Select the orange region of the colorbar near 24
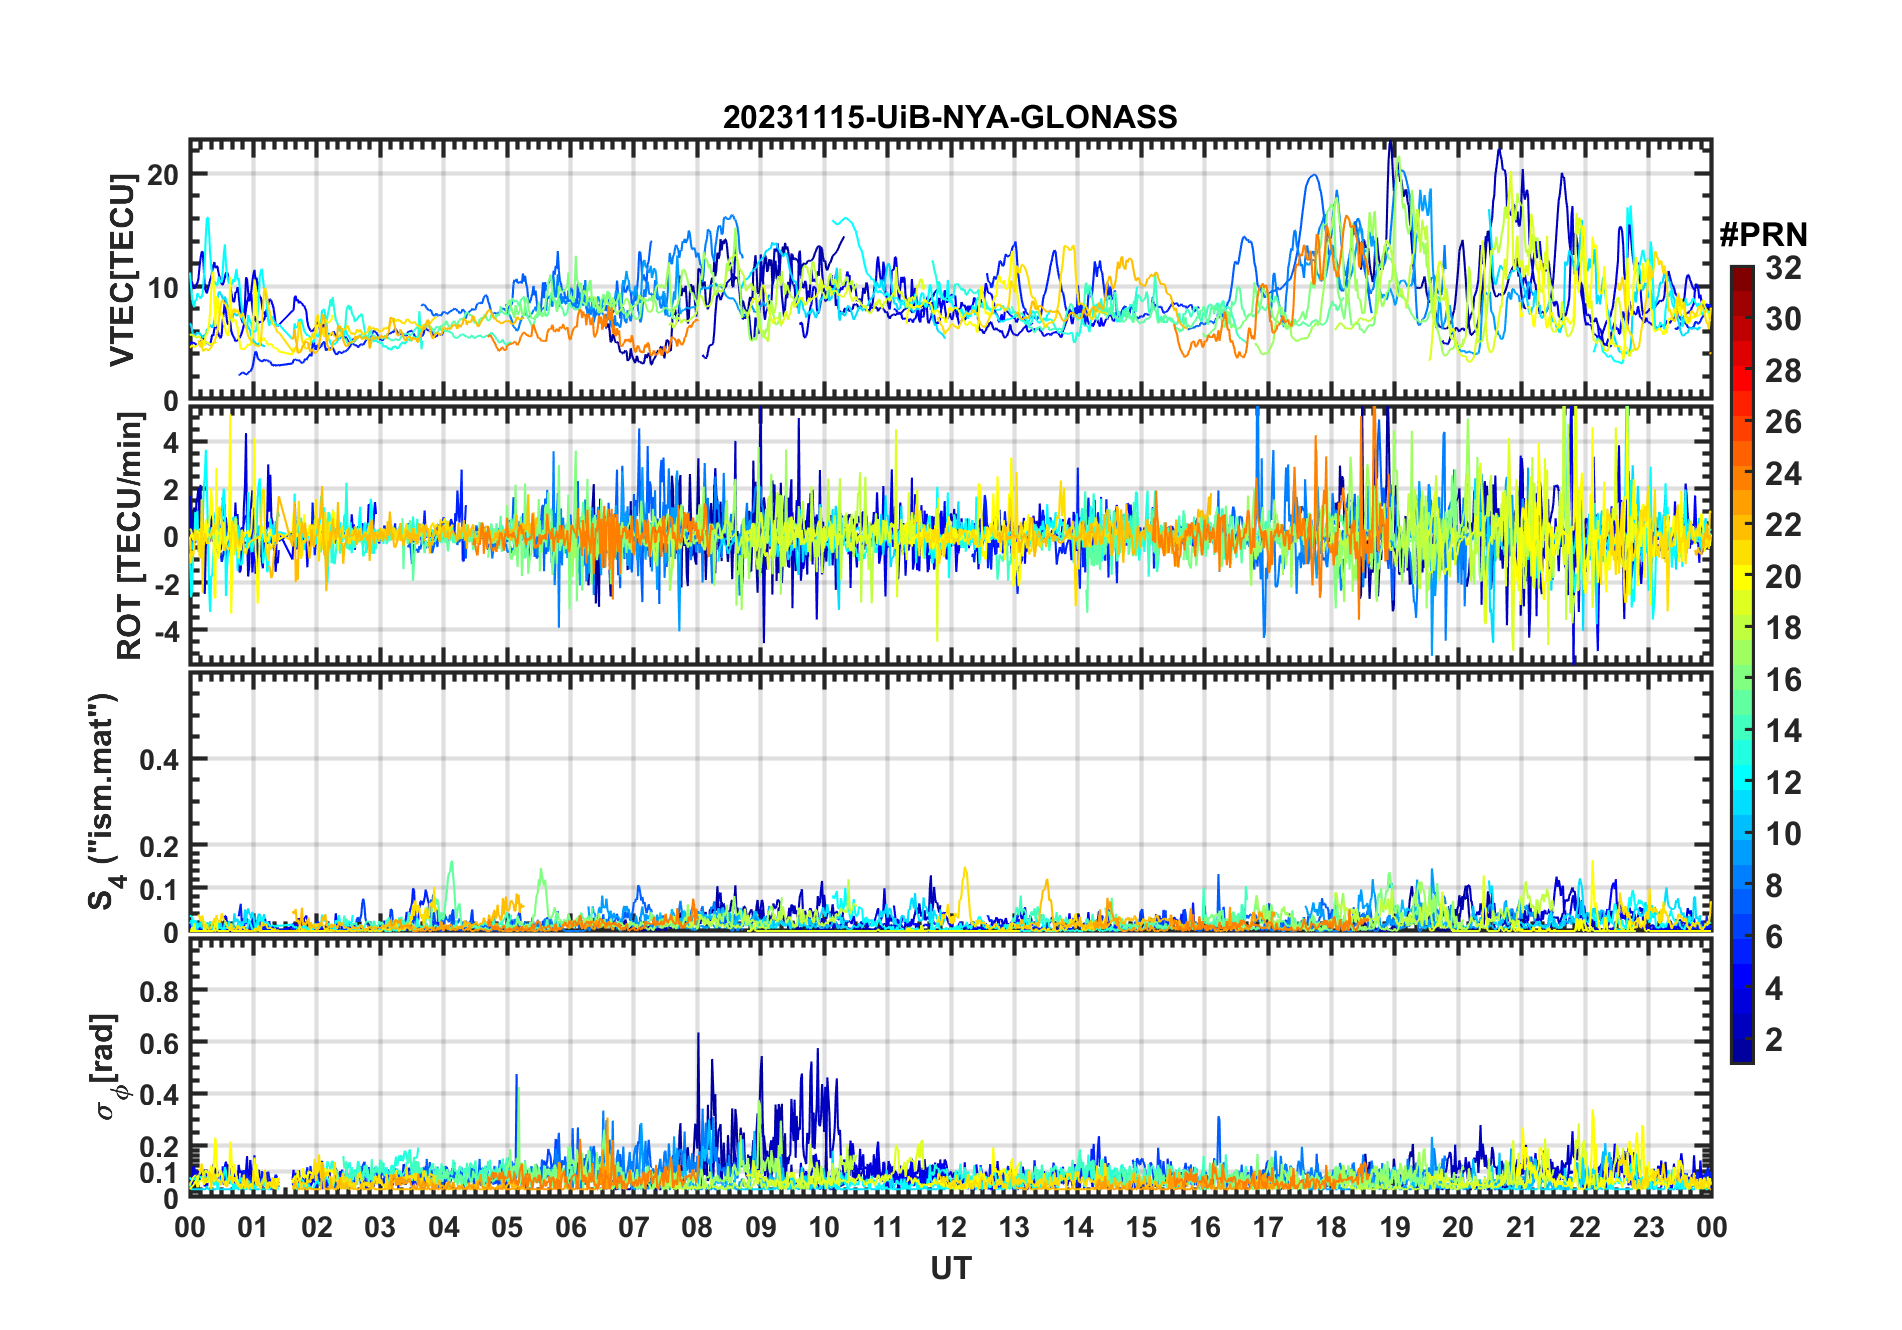The height and width of the screenshot is (1330, 1902). click(x=1742, y=473)
